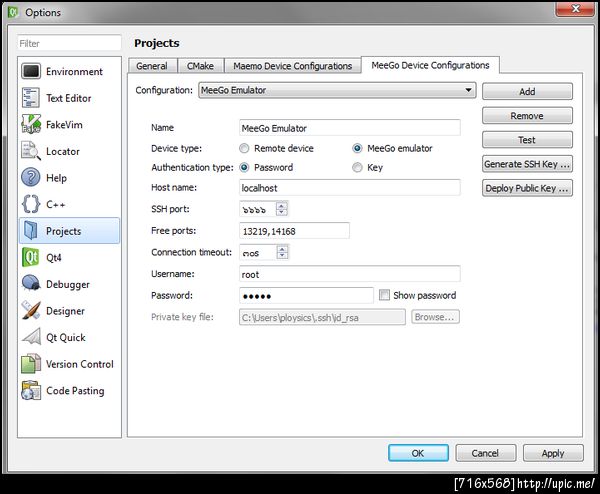The width and height of the screenshot is (600, 494).
Task: Click the Name input field
Action: 350,128
